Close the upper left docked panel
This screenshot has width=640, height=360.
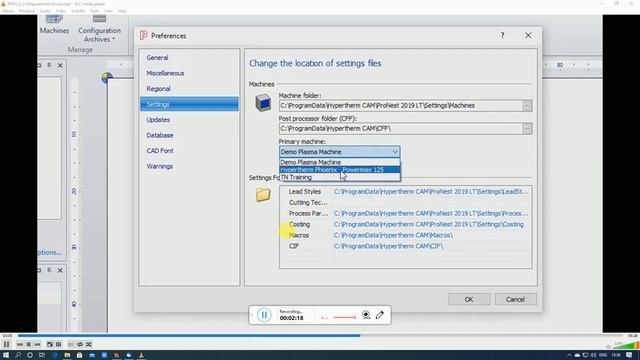pos(60,65)
